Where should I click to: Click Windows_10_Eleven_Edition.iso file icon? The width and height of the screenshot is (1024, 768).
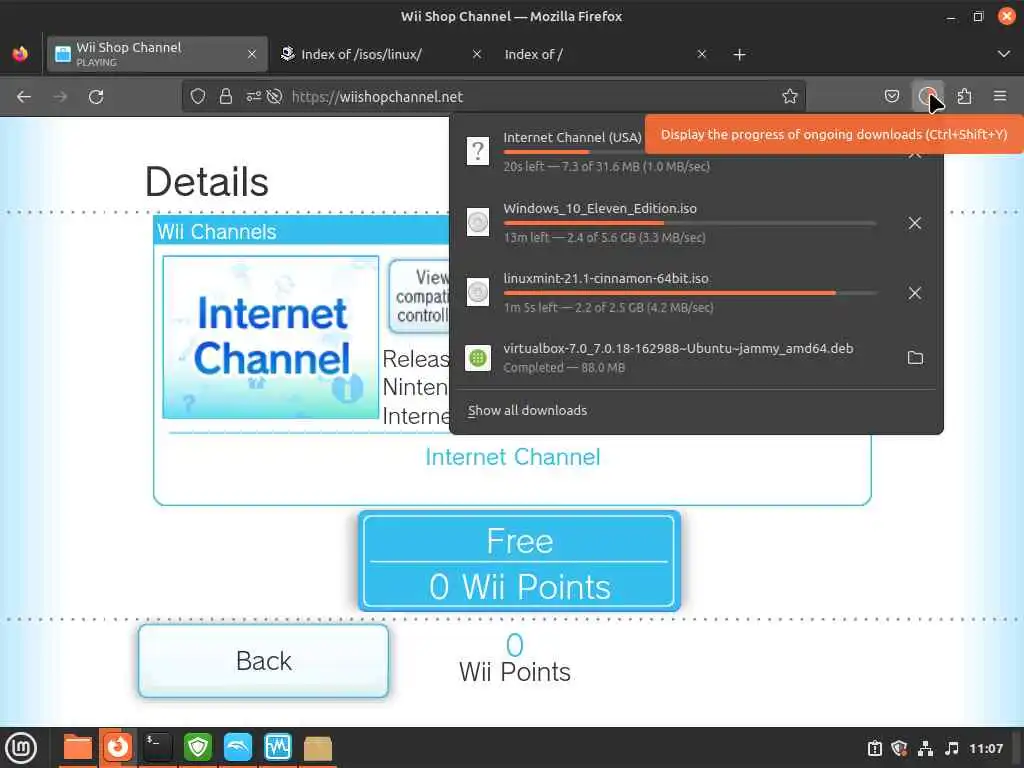click(478, 221)
